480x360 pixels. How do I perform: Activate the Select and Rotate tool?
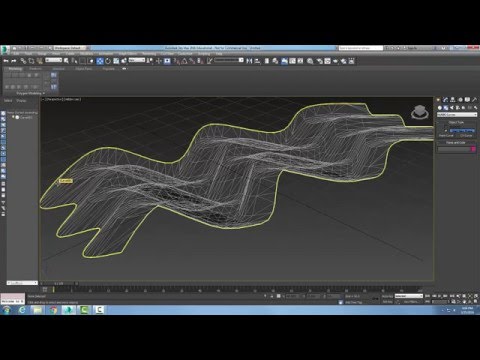point(108,61)
